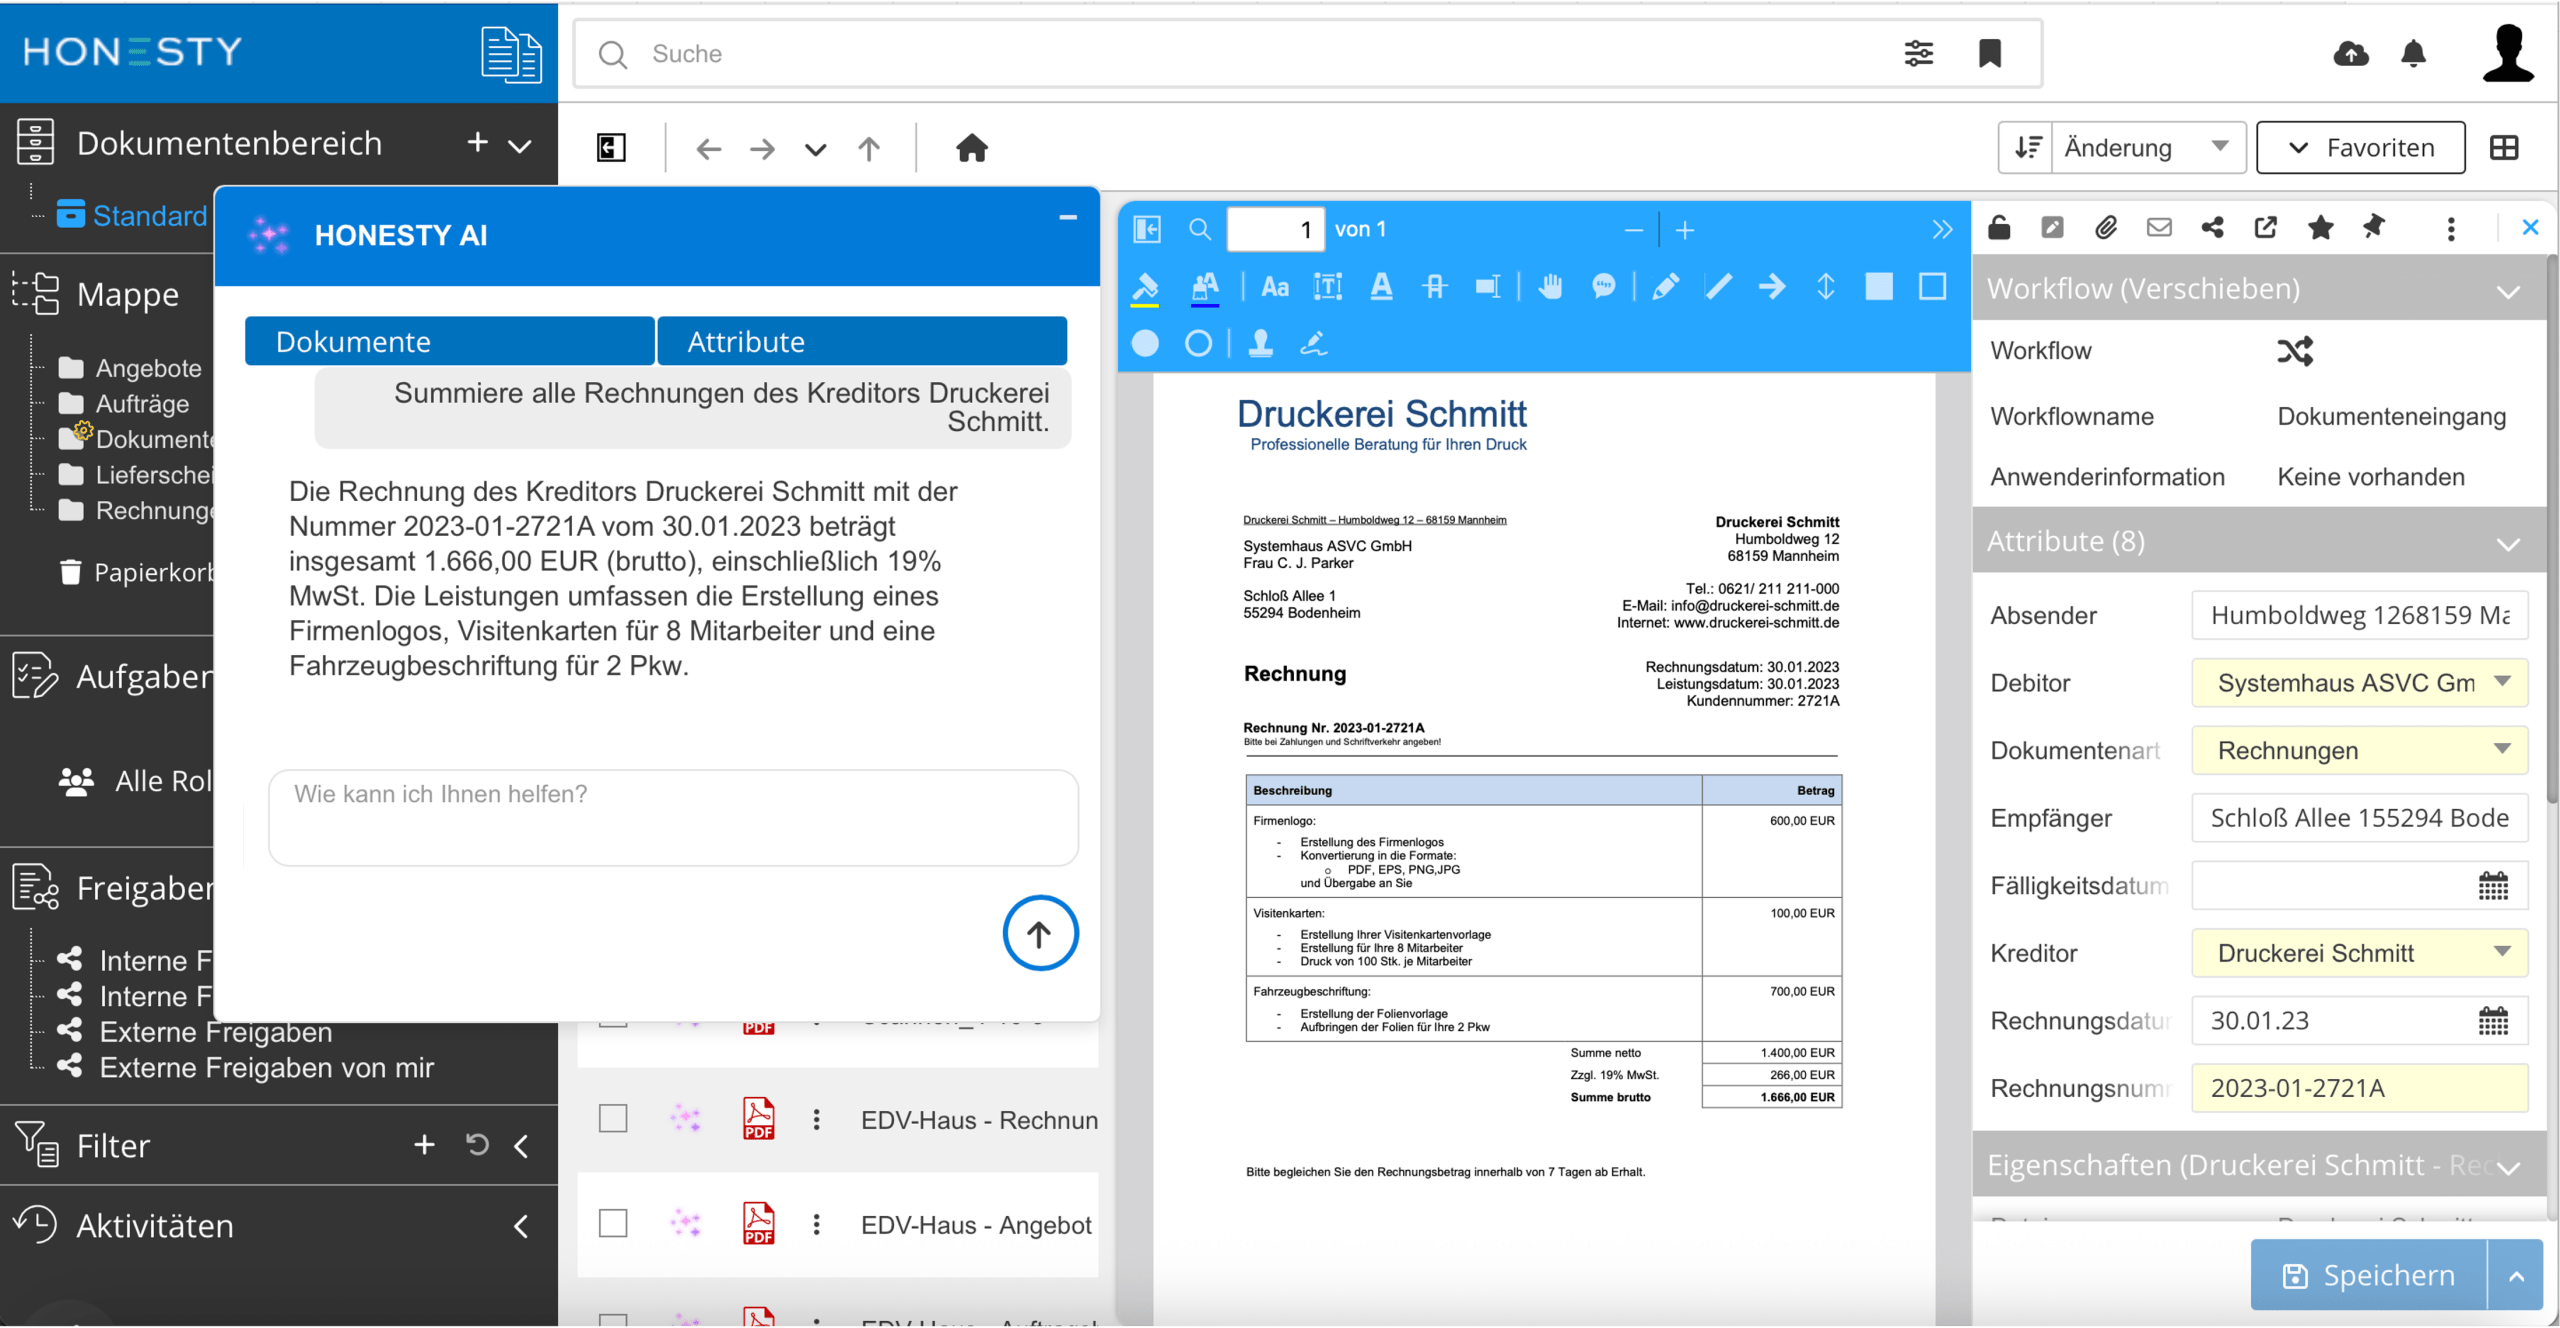The height and width of the screenshot is (1328, 2560).
Task: Expand Dokumentenbereich chevron
Action: click(x=520, y=146)
